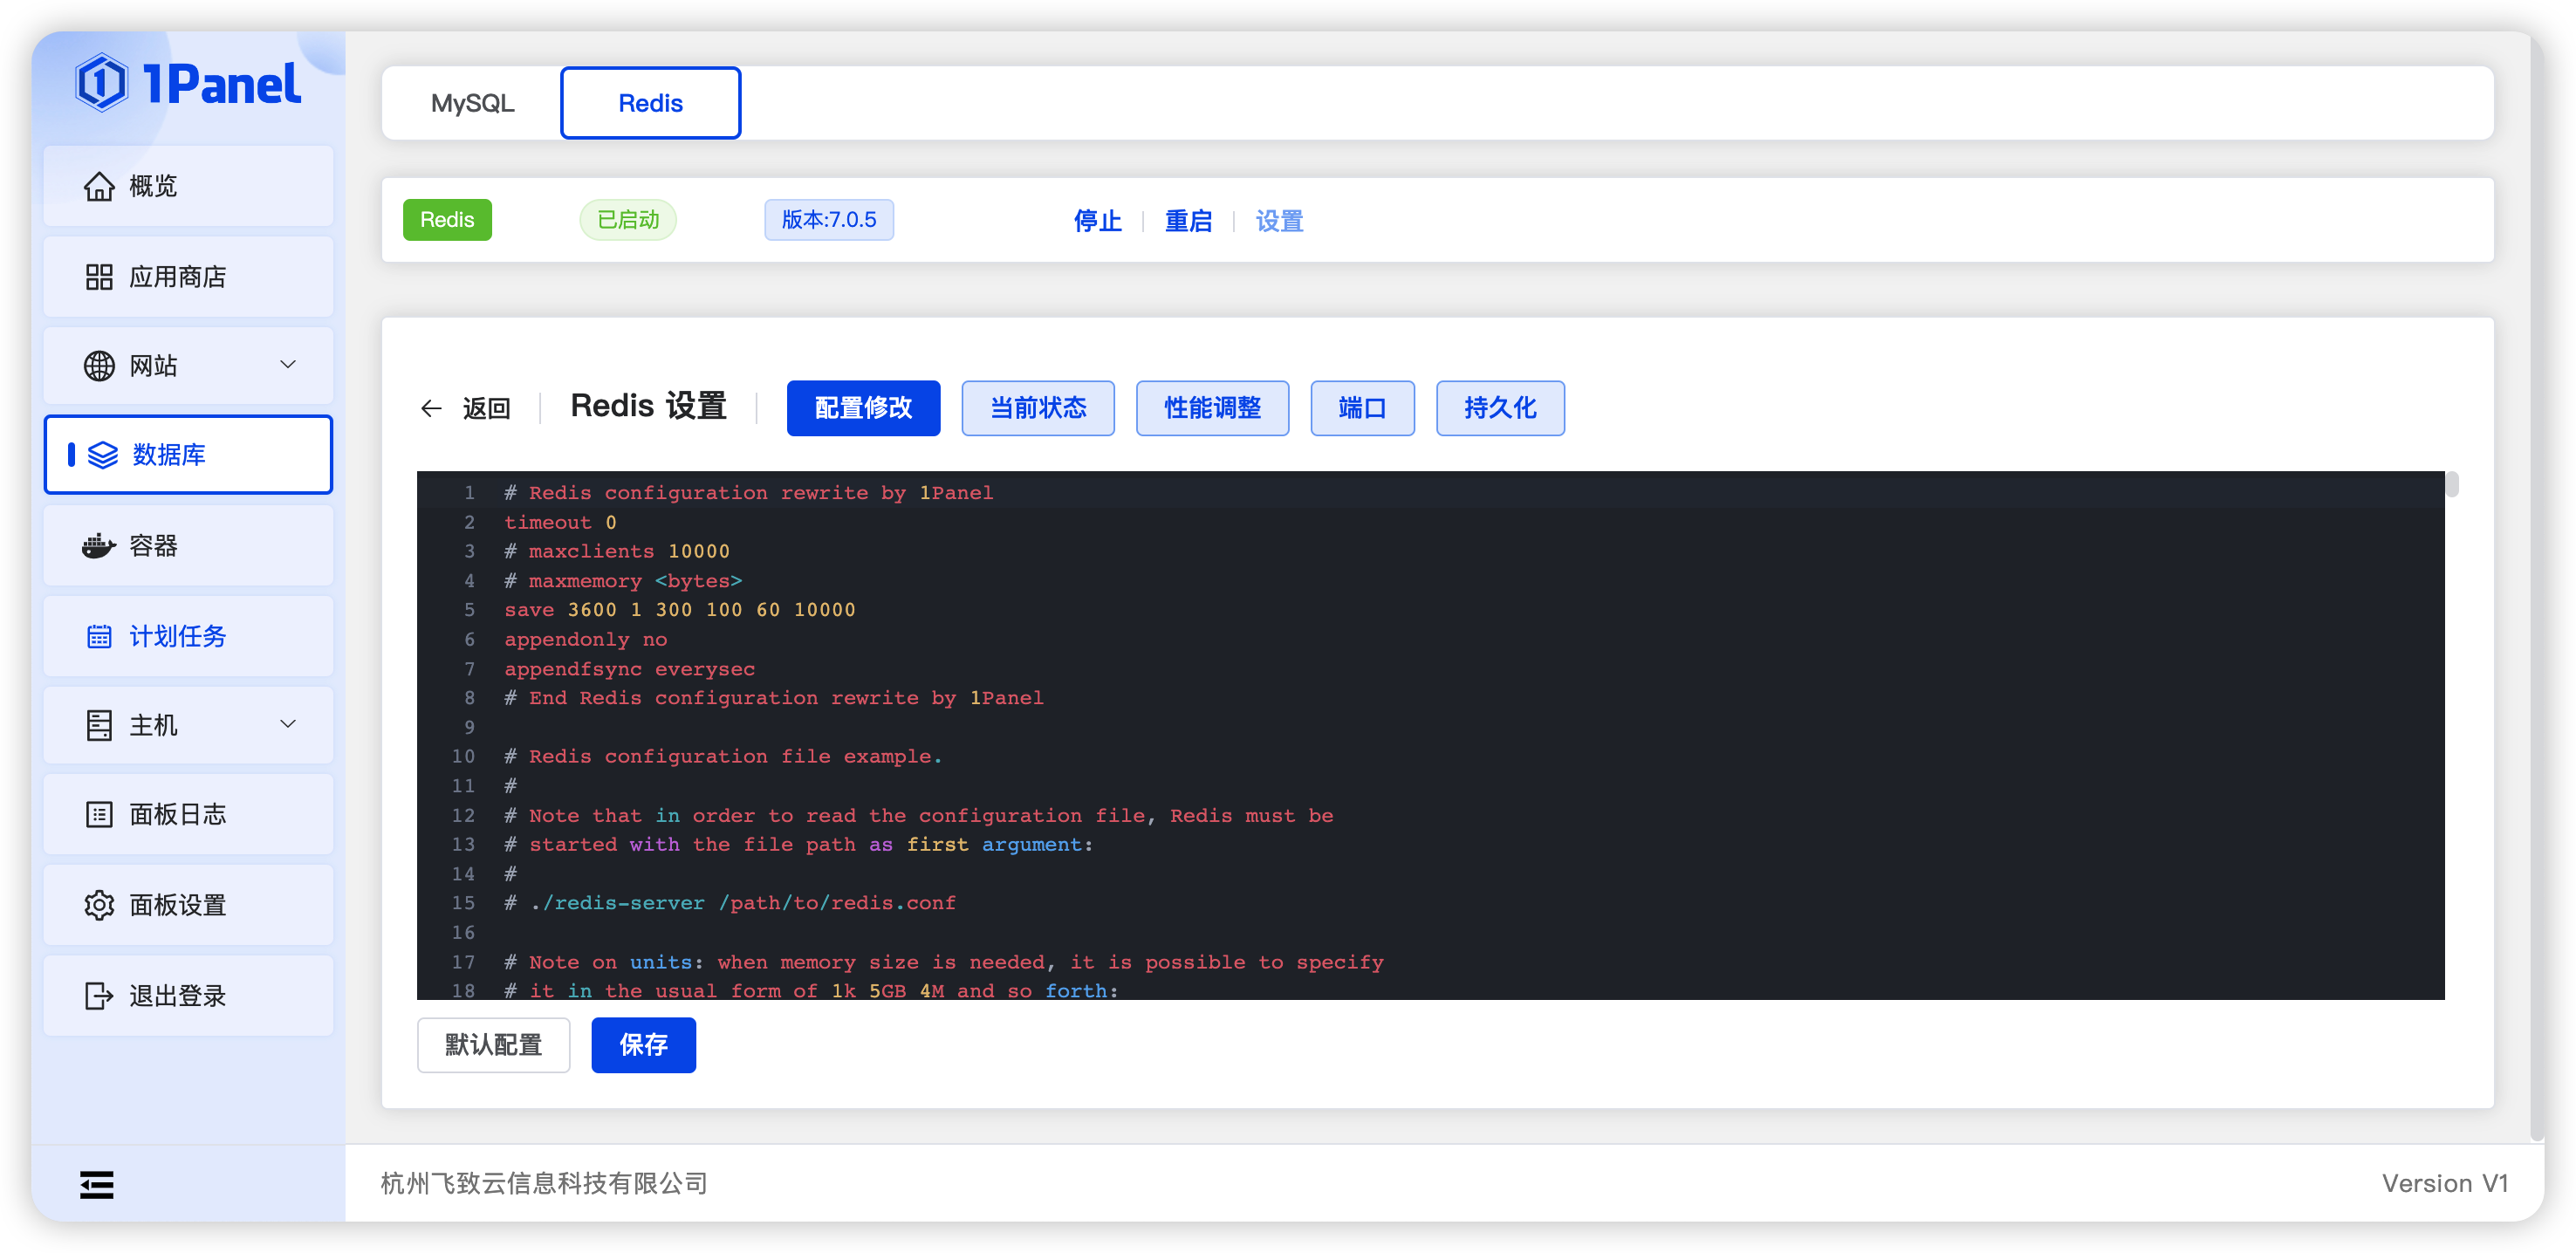Click the panel log icon for 面板日志

[x=99, y=815]
